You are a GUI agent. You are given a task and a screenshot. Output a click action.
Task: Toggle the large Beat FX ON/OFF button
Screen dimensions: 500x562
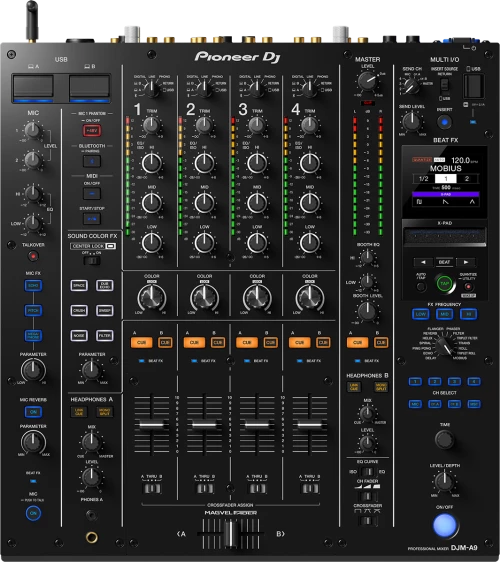click(444, 525)
